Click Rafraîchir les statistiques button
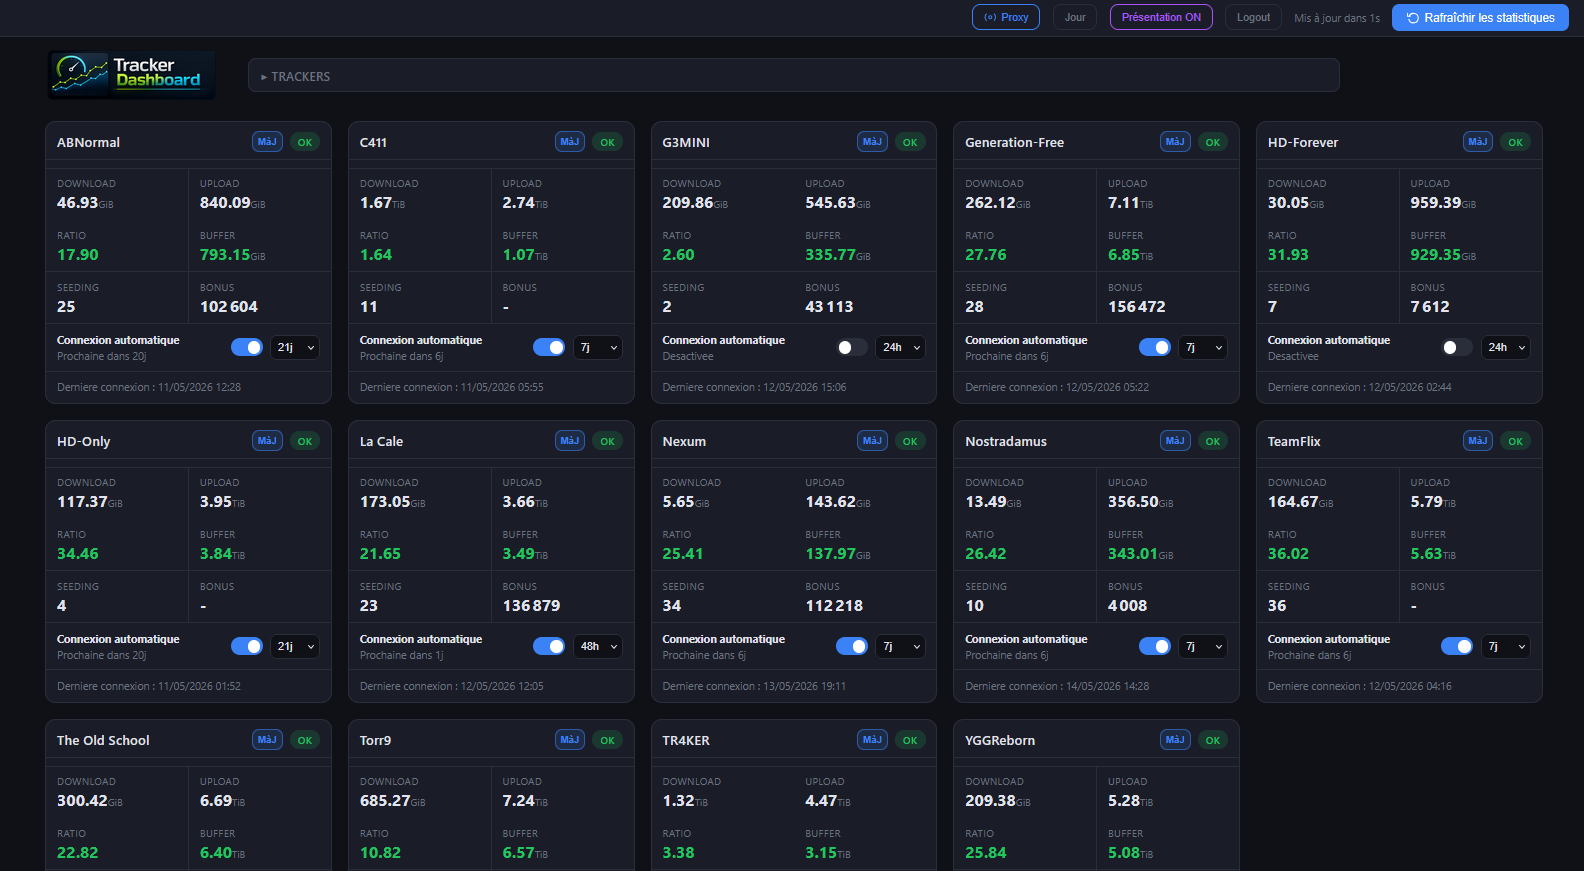The width and height of the screenshot is (1584, 871). 1480,17
